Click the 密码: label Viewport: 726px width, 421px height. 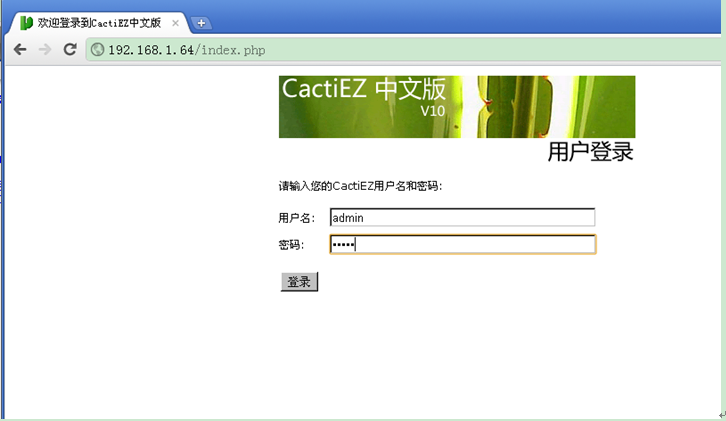click(x=291, y=245)
